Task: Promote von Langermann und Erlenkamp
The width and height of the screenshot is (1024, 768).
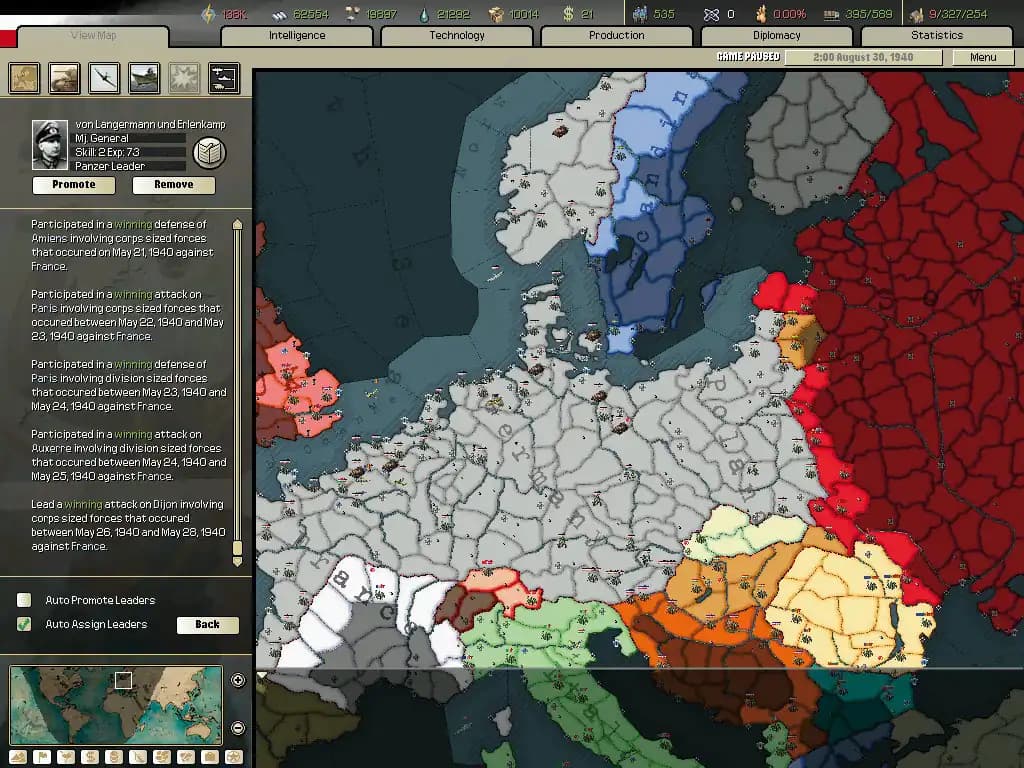Action: click(x=73, y=185)
